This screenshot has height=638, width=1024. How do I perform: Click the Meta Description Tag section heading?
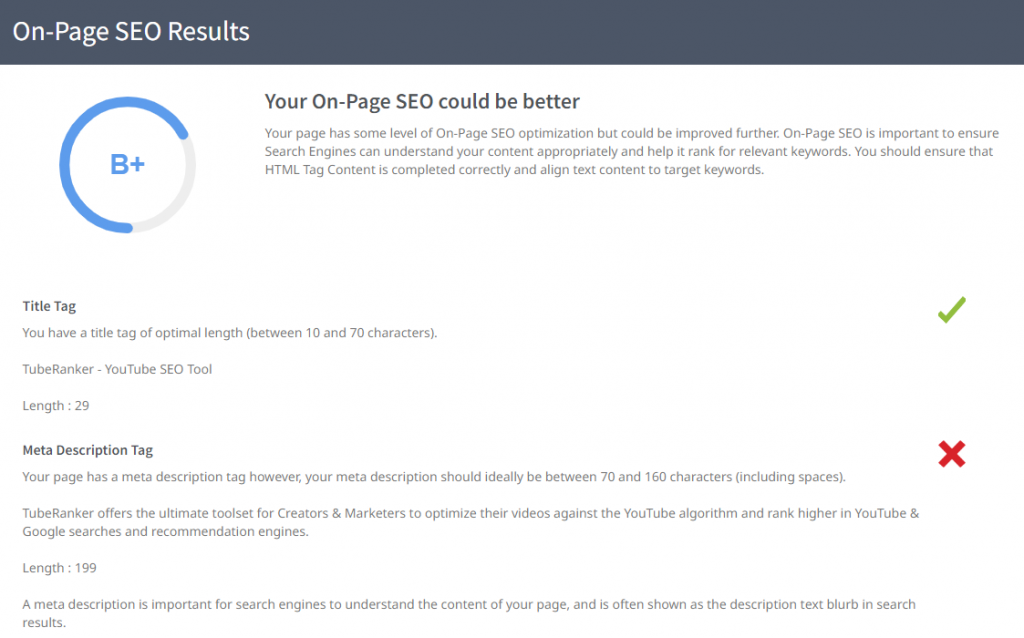(x=88, y=451)
